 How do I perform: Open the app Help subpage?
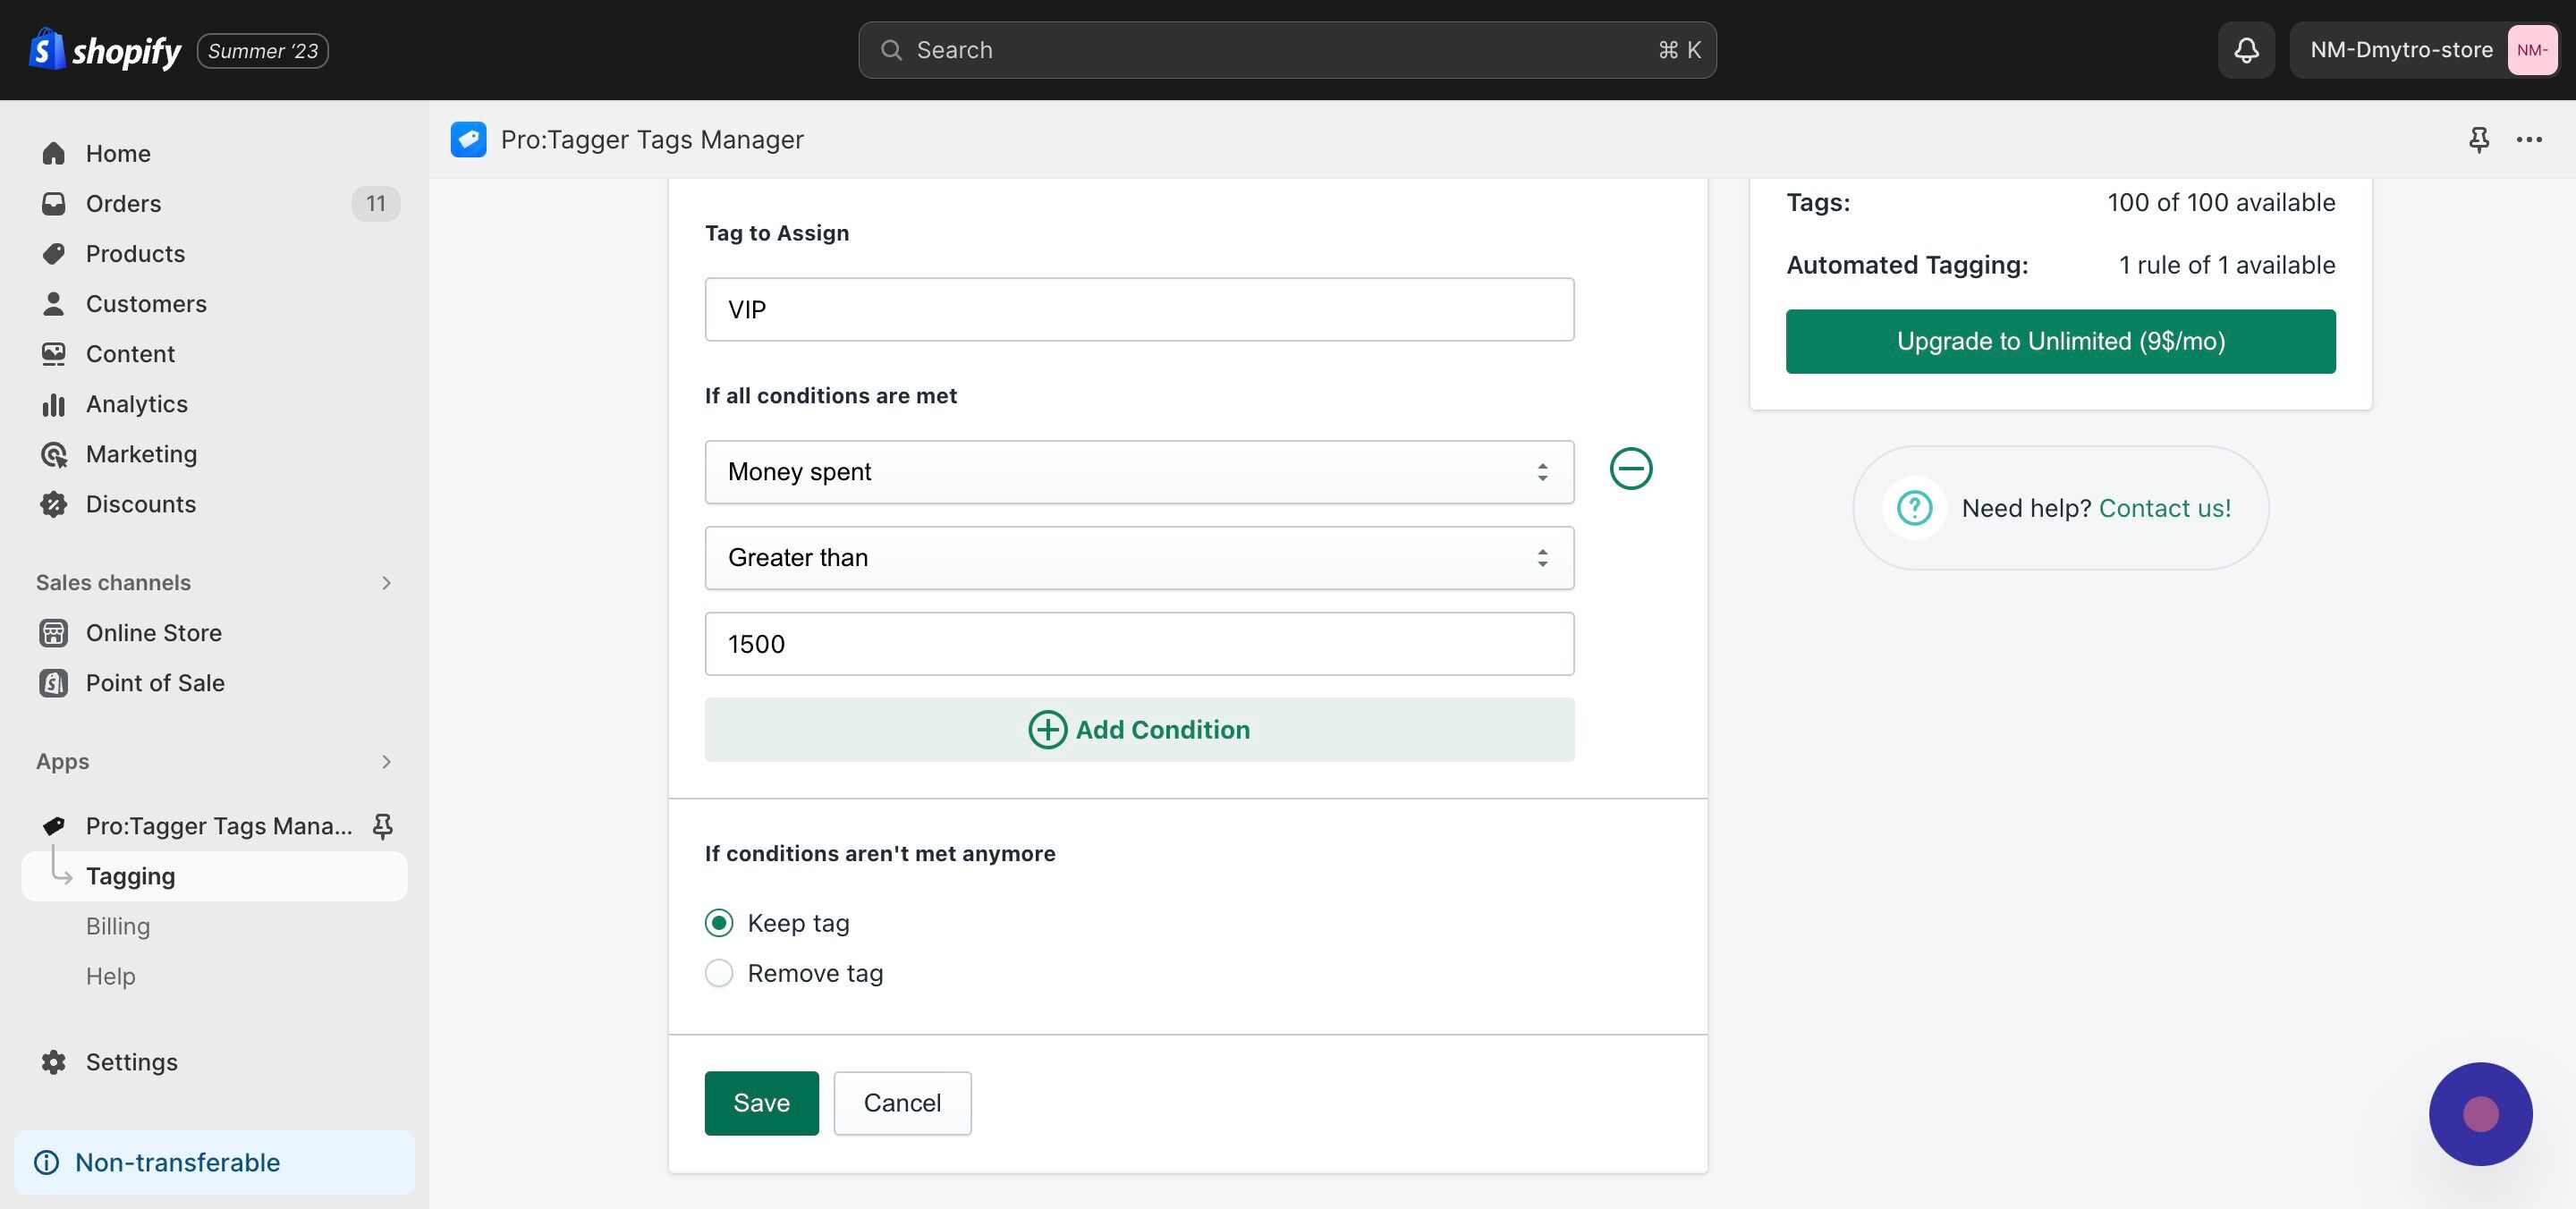pos(110,976)
